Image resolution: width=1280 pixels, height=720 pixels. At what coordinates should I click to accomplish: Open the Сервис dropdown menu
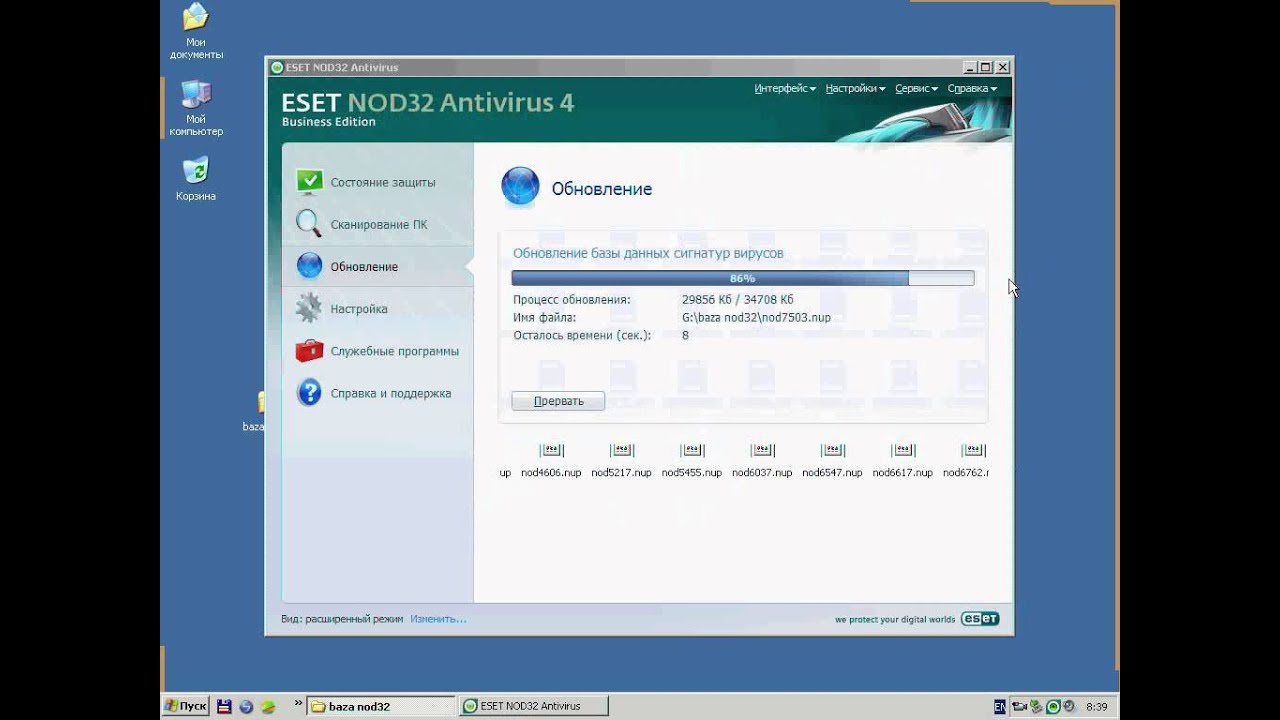pyautogui.click(x=916, y=88)
